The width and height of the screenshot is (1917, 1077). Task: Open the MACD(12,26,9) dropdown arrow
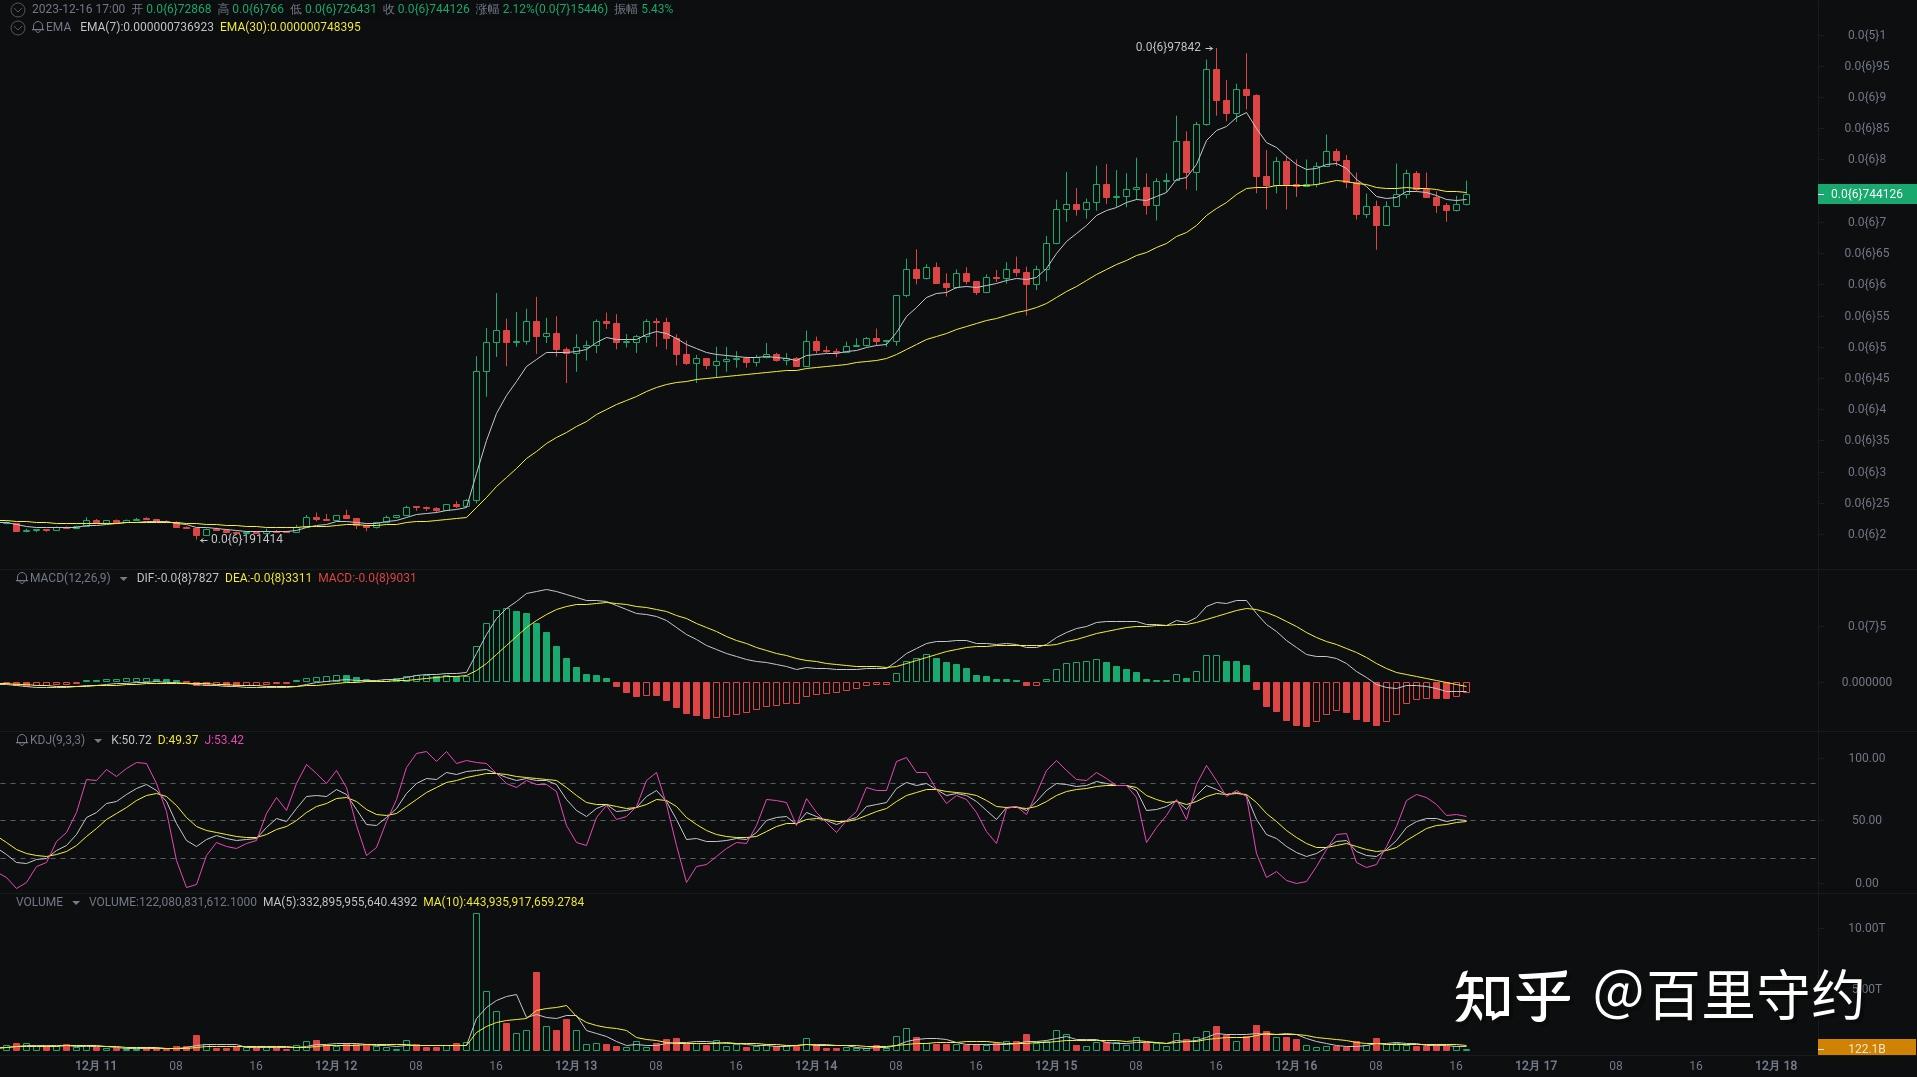tap(123, 579)
